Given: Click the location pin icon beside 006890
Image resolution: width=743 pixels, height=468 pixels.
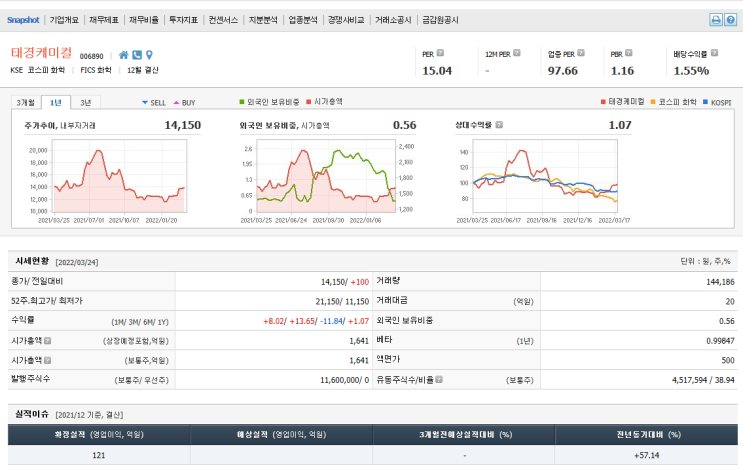Looking at the screenshot, I should tap(149, 55).
